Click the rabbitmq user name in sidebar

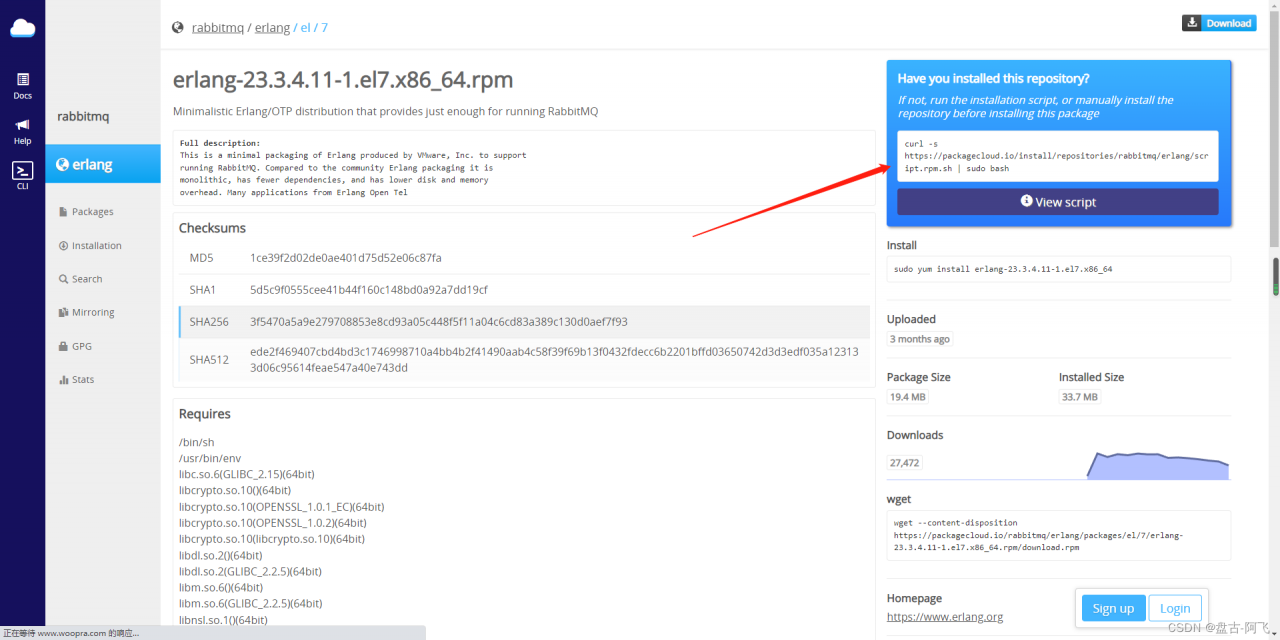pos(83,117)
